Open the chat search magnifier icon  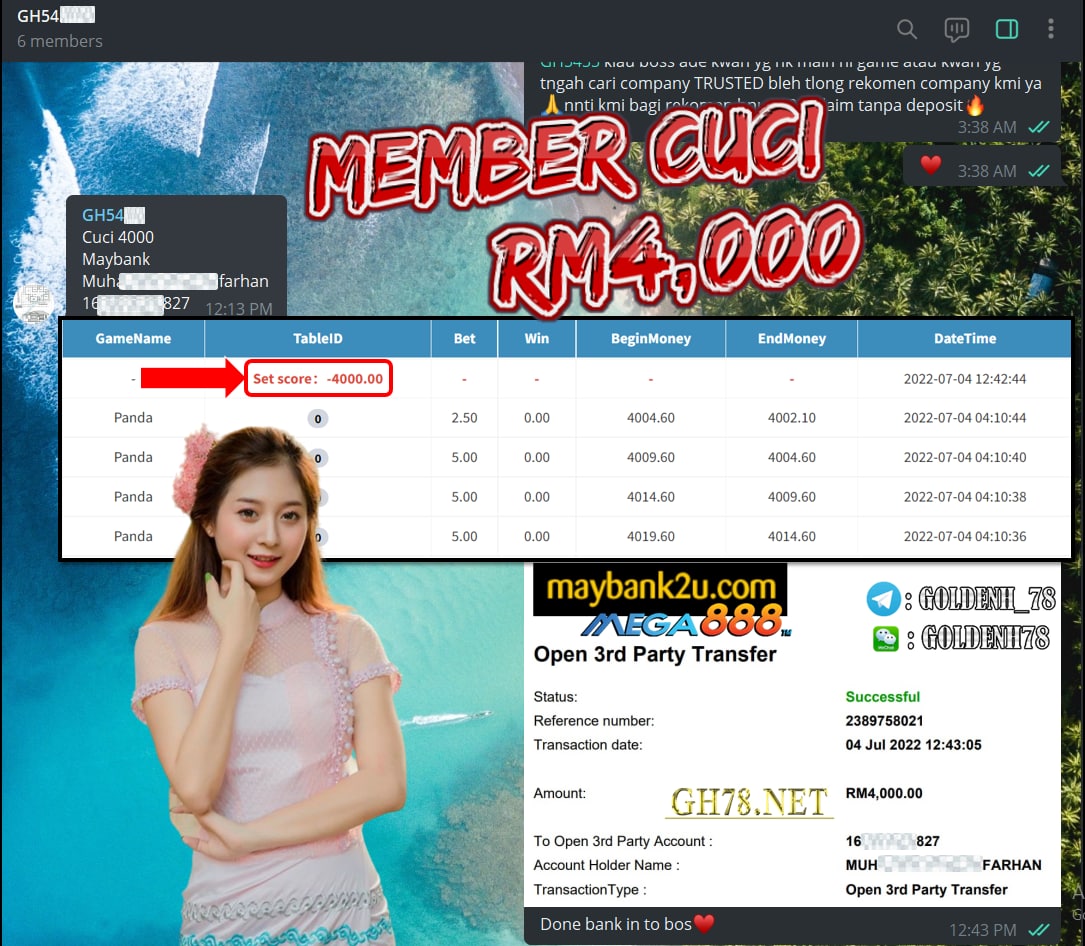(x=906, y=29)
